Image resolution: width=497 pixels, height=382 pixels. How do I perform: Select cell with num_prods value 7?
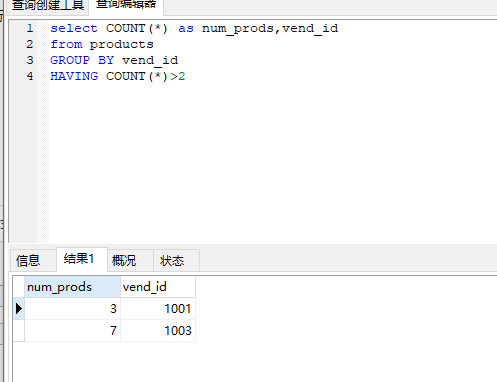pos(72,331)
